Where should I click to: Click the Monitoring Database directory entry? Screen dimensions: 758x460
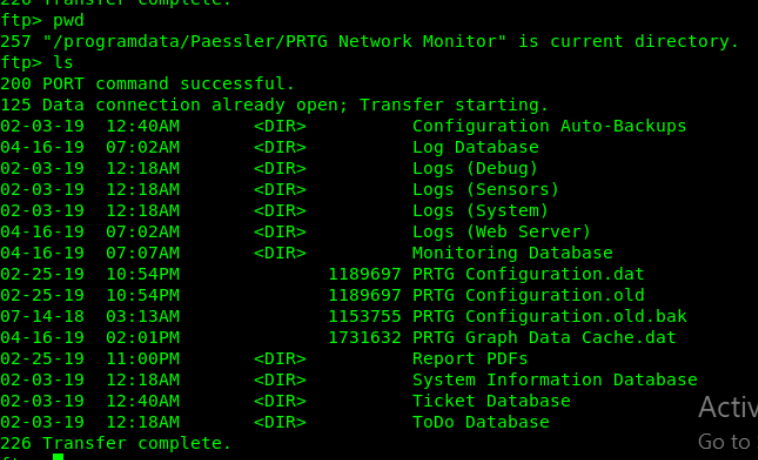pos(512,253)
